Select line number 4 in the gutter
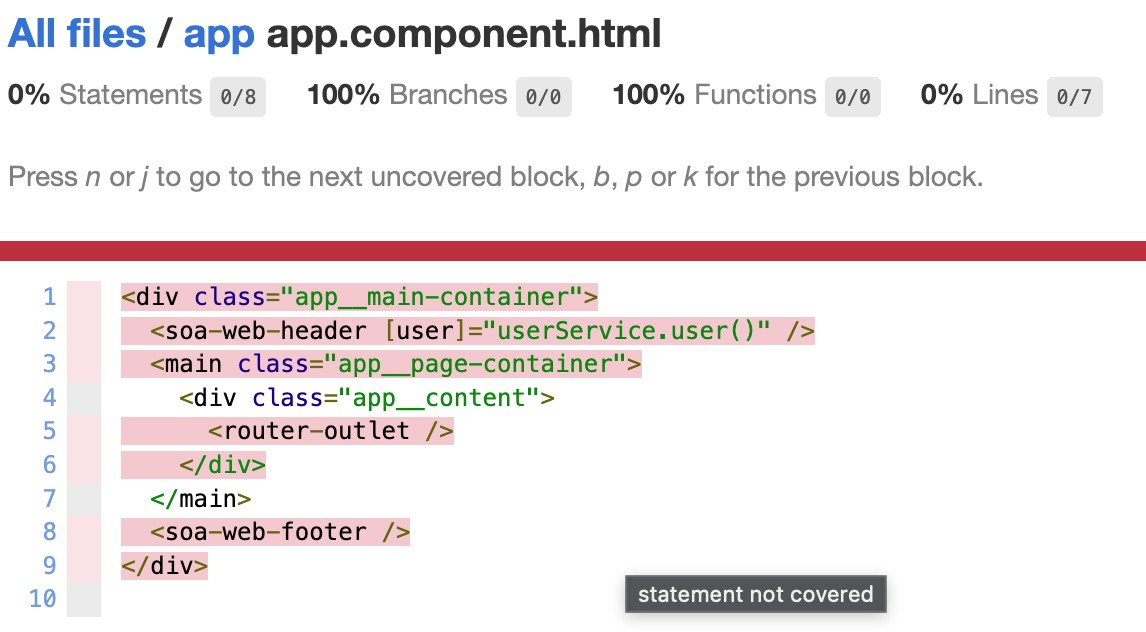Screen dimensions: 1146x632 (50, 397)
